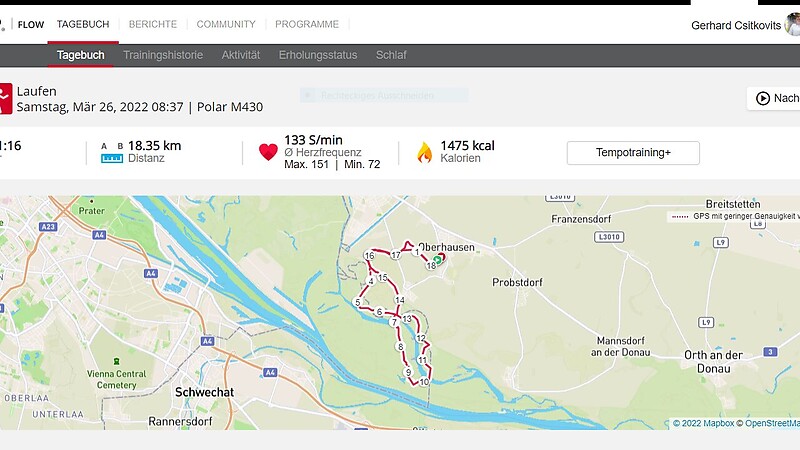The width and height of the screenshot is (800, 450).
Task: Click the red heart rate icon
Action: (268, 152)
